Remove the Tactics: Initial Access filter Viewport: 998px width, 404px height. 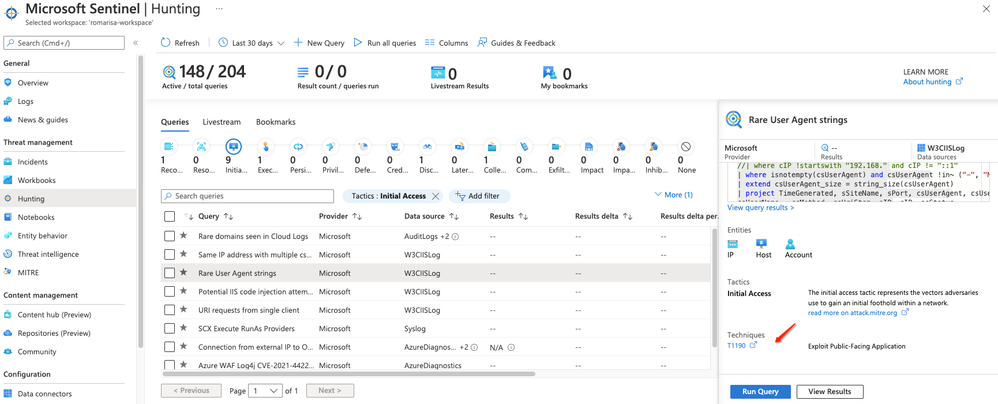(435, 196)
